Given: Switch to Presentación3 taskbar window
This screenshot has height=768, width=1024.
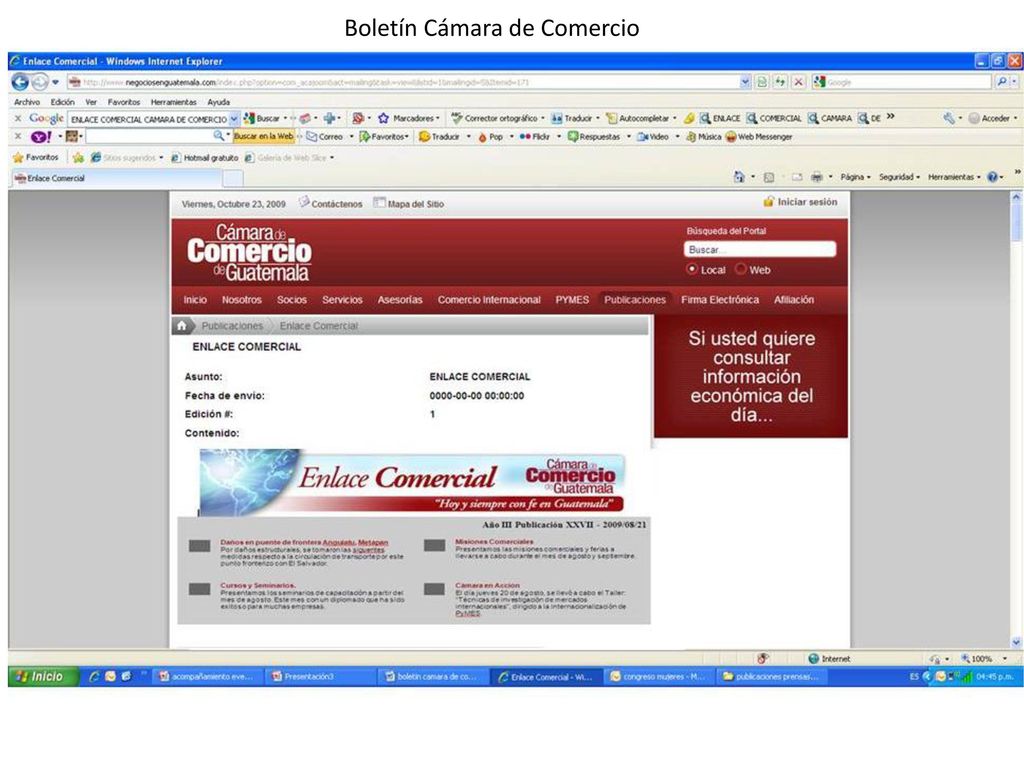Looking at the screenshot, I should 320,677.
